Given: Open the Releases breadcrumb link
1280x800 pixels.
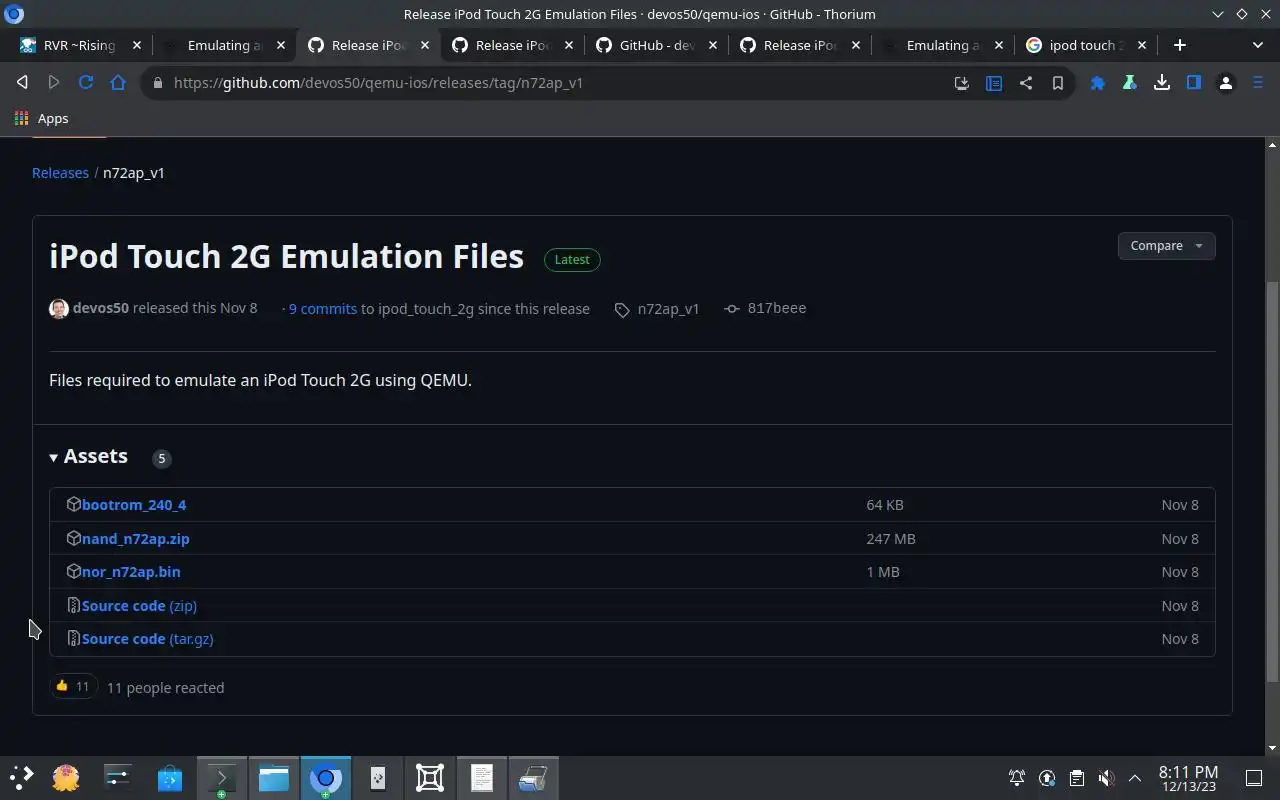Looking at the screenshot, I should click(x=60, y=173).
